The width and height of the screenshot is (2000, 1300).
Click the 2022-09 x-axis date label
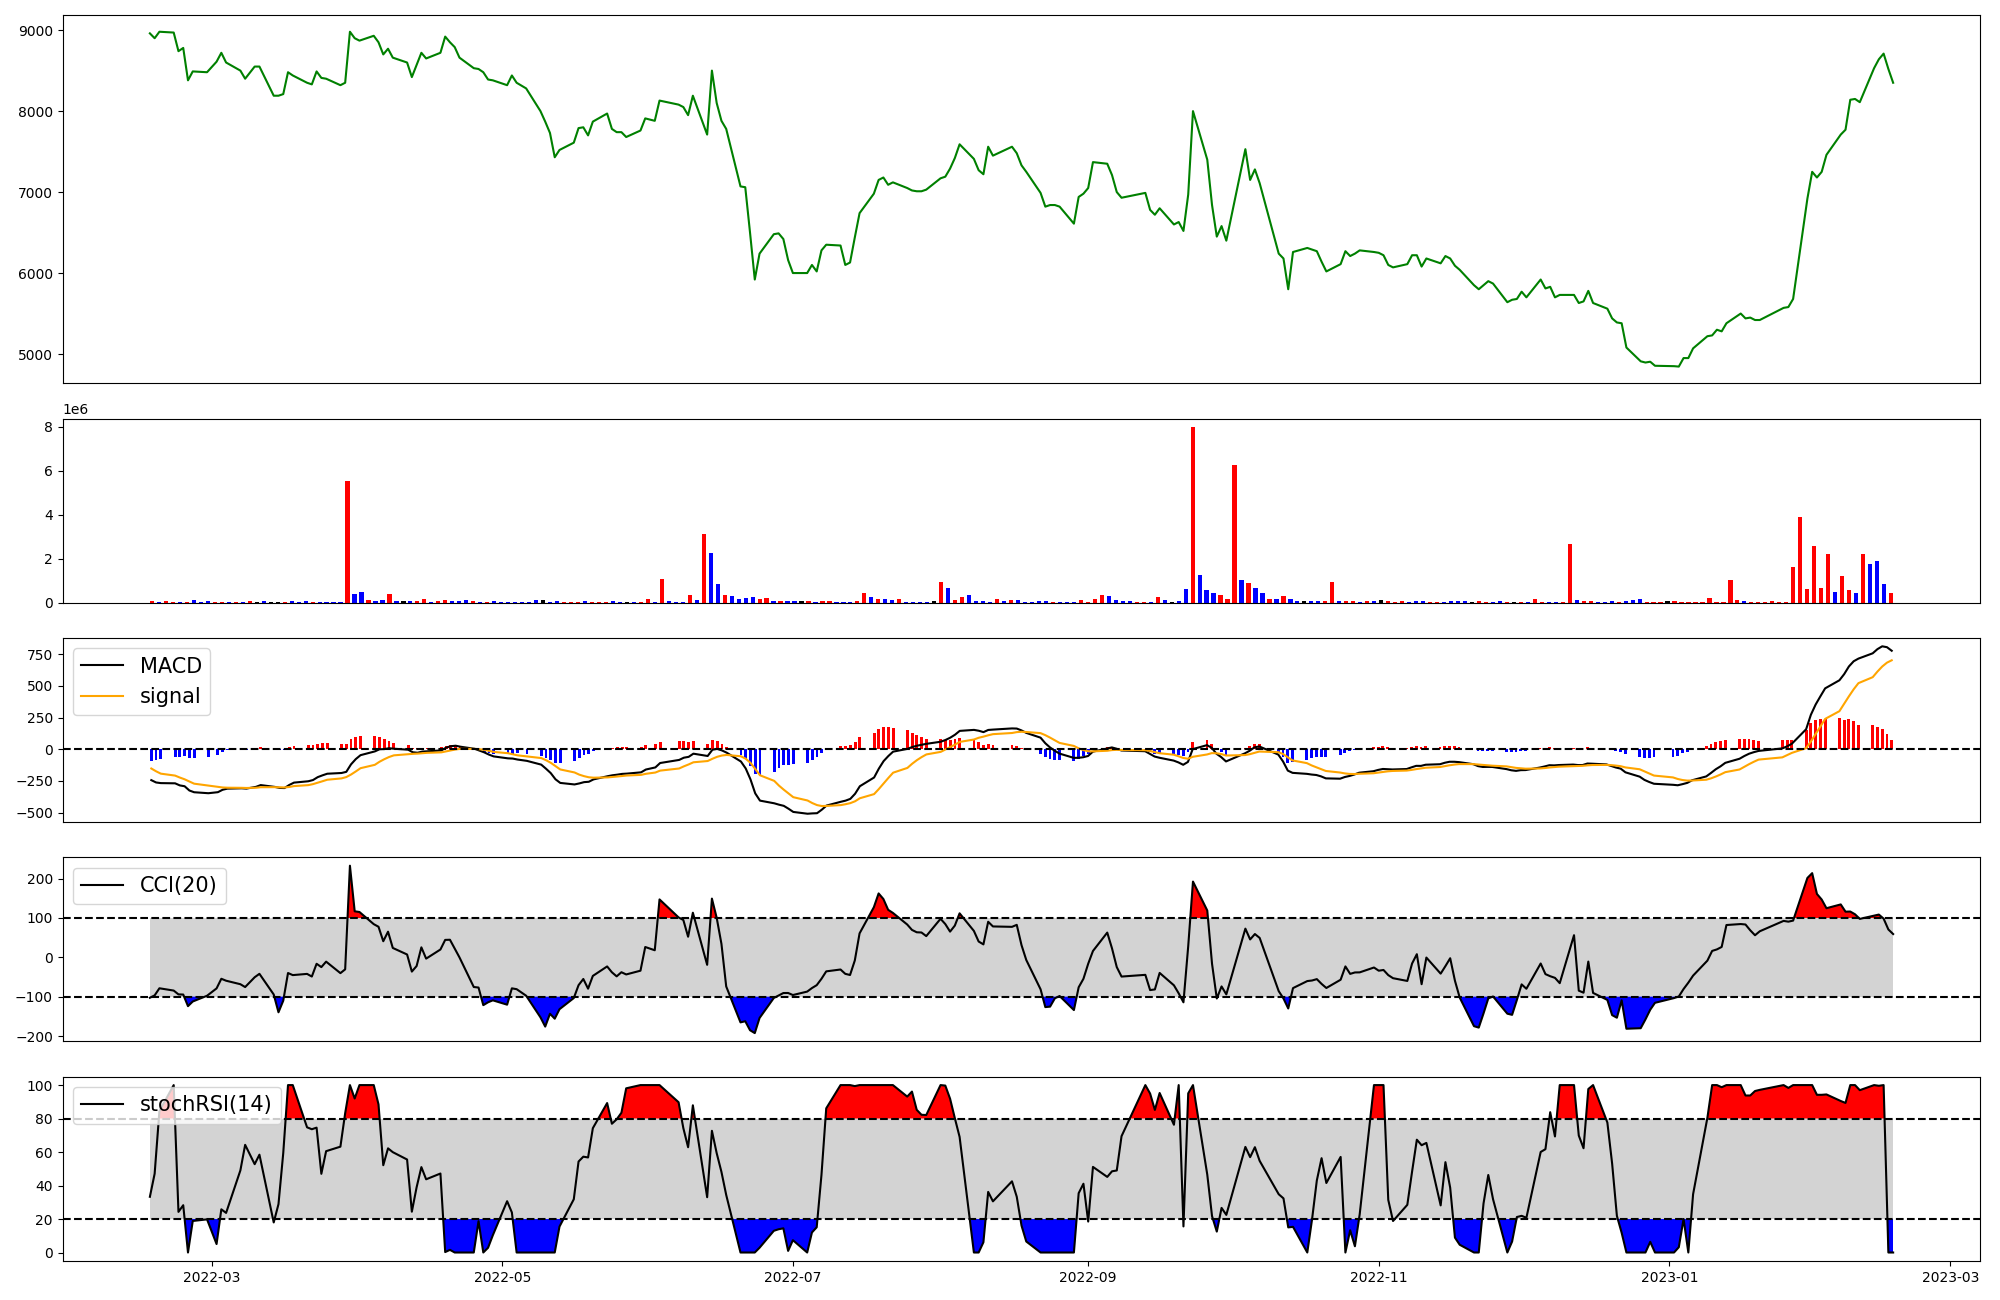pyautogui.click(x=1088, y=1277)
